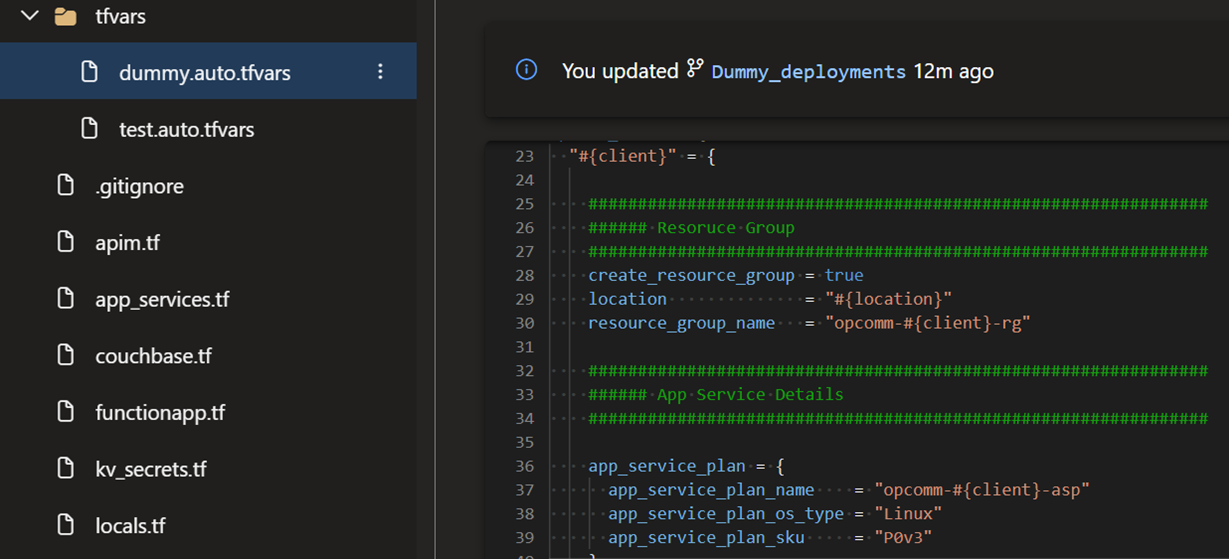Click the create_resource_group true value
1229x559 pixels.
pos(843,275)
